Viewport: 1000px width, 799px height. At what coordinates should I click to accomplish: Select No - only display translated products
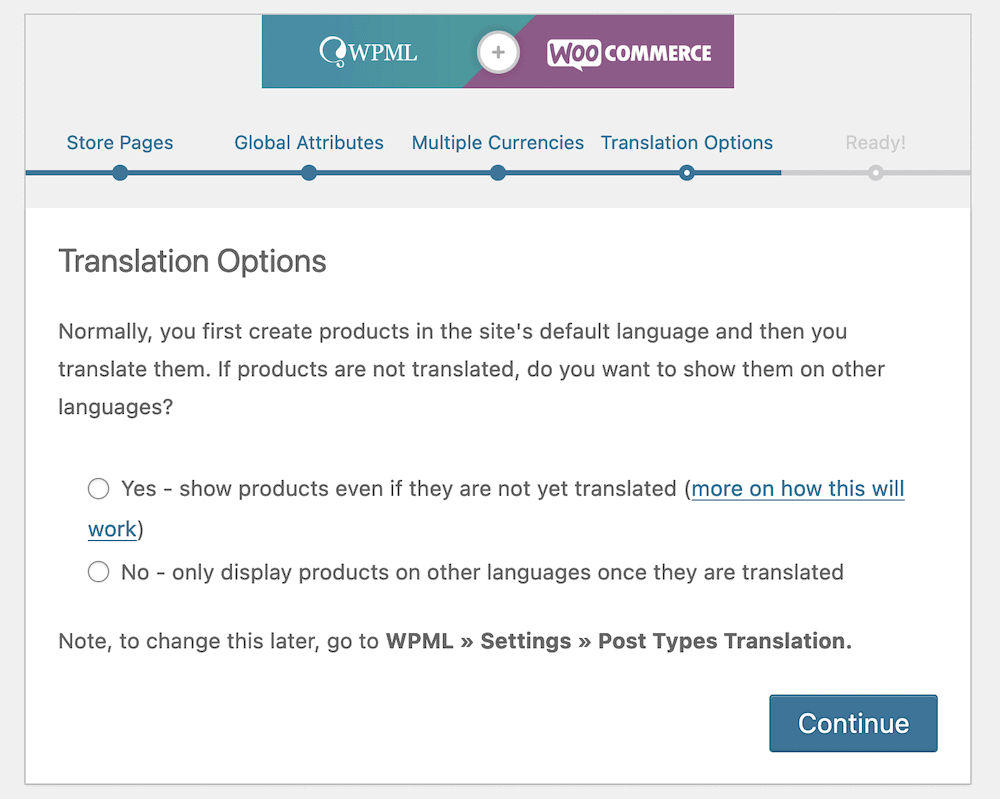[x=98, y=573]
